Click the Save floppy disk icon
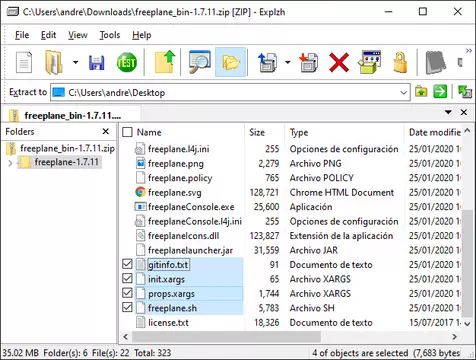The height and width of the screenshot is (360, 476). click(97, 63)
